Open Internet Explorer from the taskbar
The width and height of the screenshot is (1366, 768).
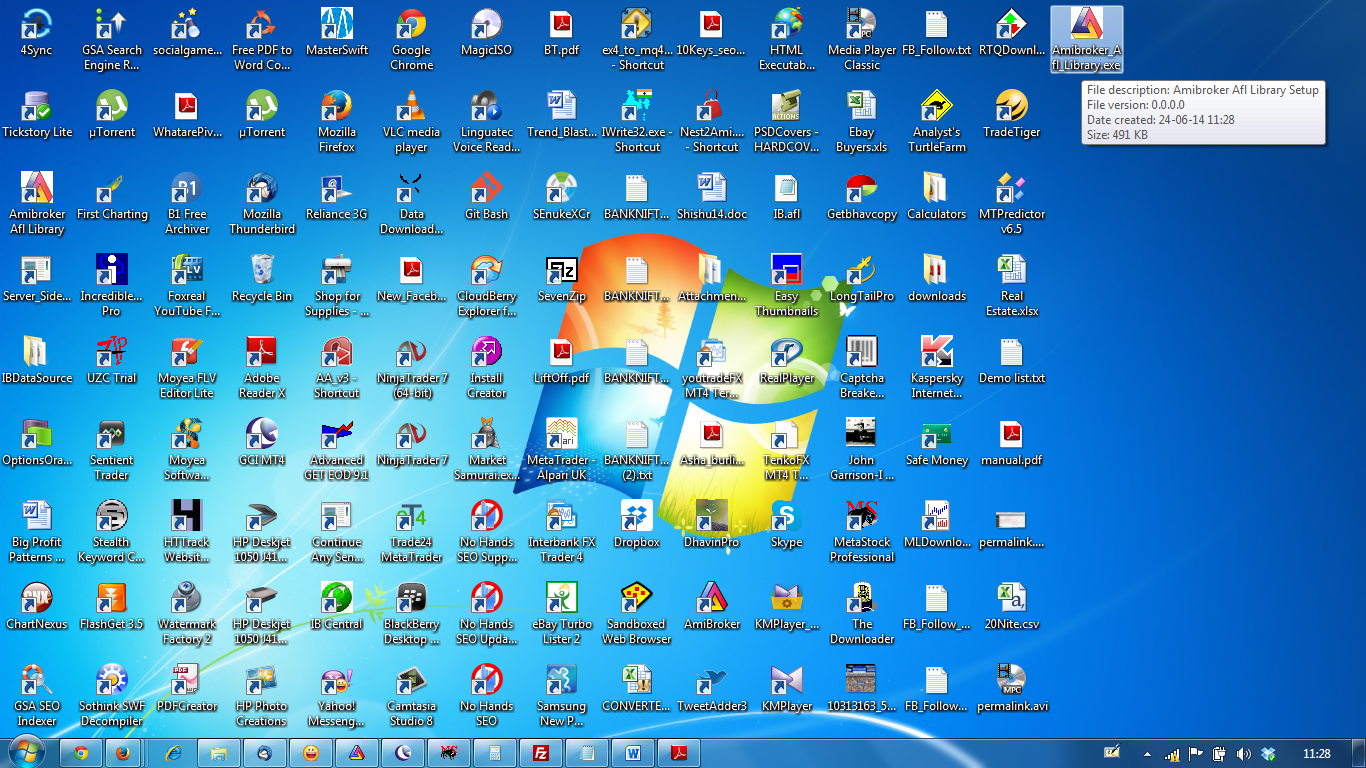(173, 753)
